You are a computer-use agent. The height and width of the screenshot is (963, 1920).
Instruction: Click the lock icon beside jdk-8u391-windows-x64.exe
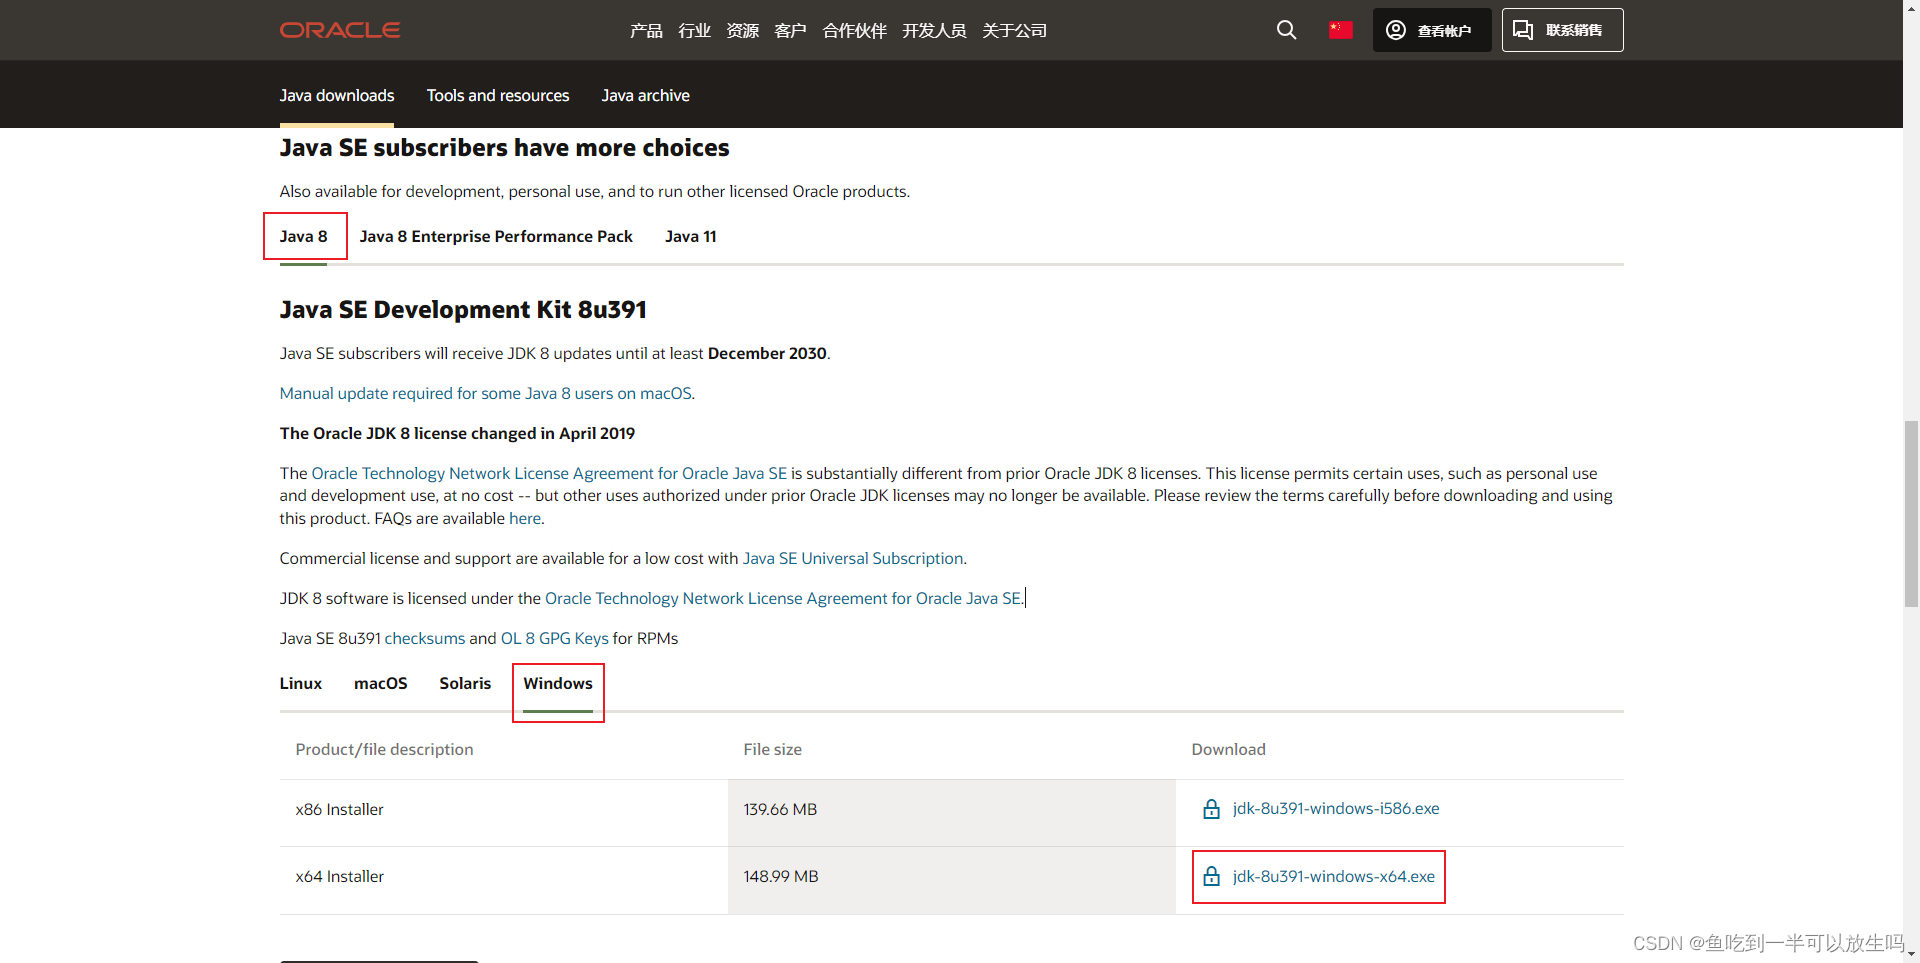[x=1211, y=876]
